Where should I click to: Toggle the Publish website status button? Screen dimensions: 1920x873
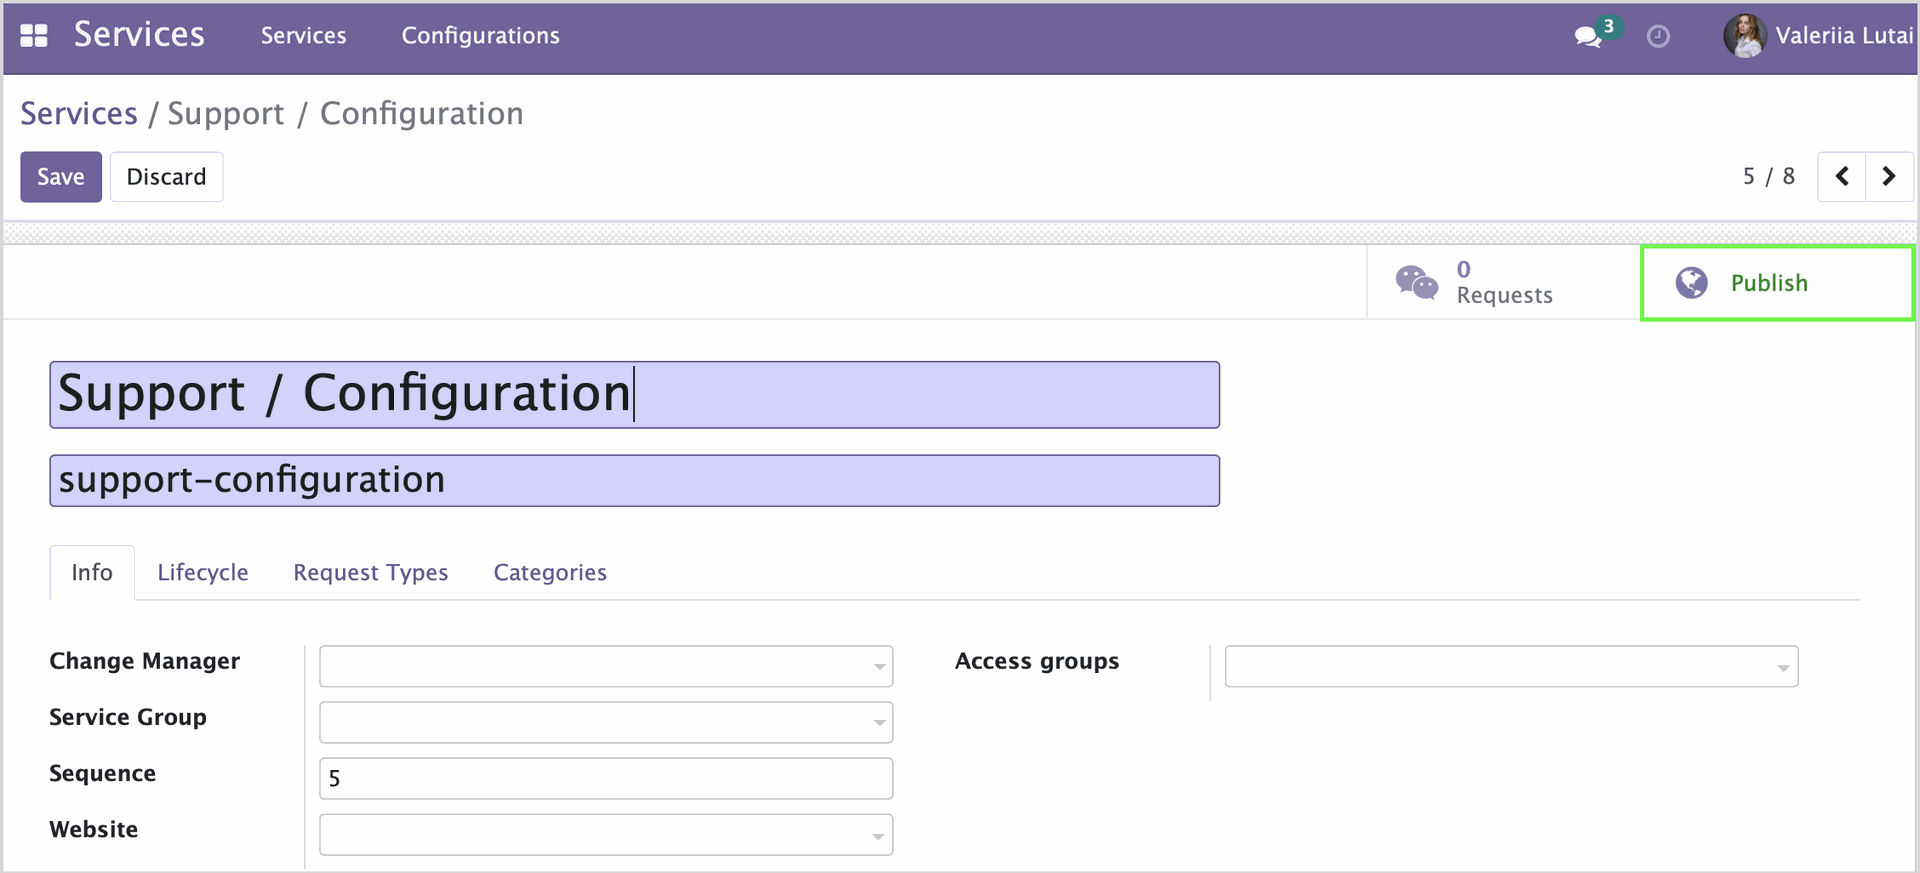point(1777,283)
